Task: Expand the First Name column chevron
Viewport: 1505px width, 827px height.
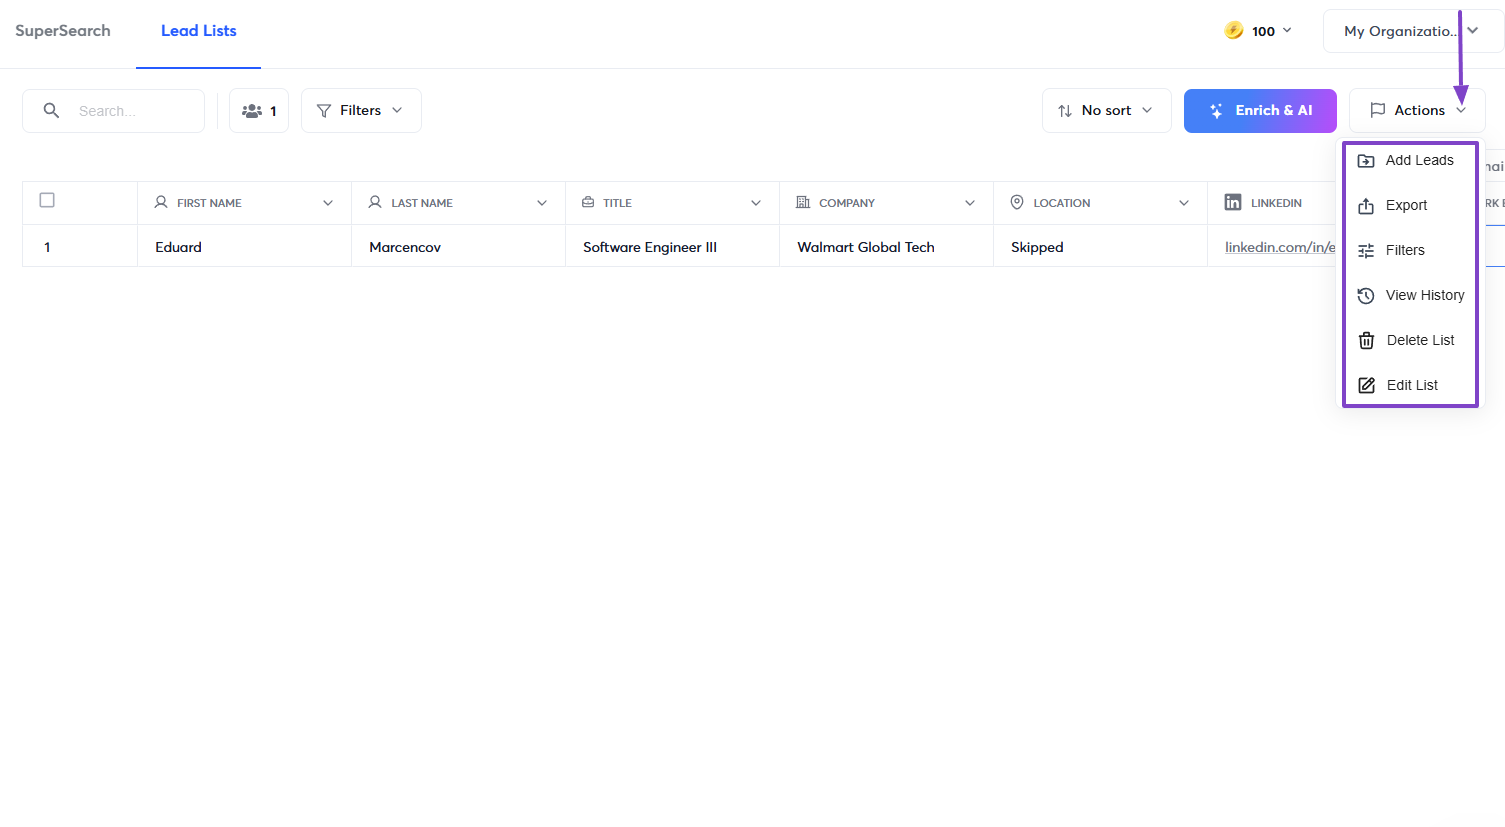Action: click(x=328, y=203)
